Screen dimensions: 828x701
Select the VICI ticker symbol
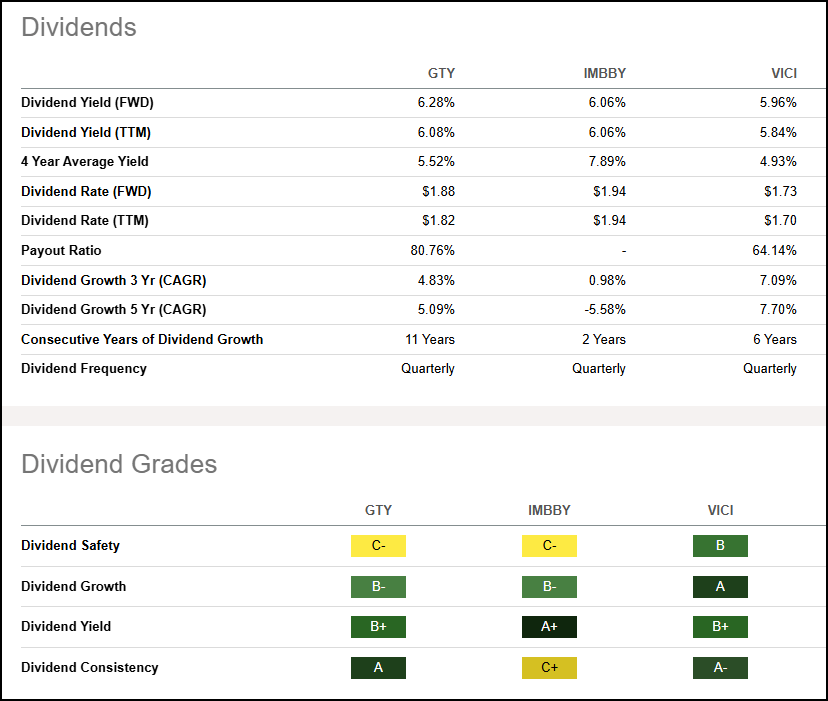tap(785, 73)
